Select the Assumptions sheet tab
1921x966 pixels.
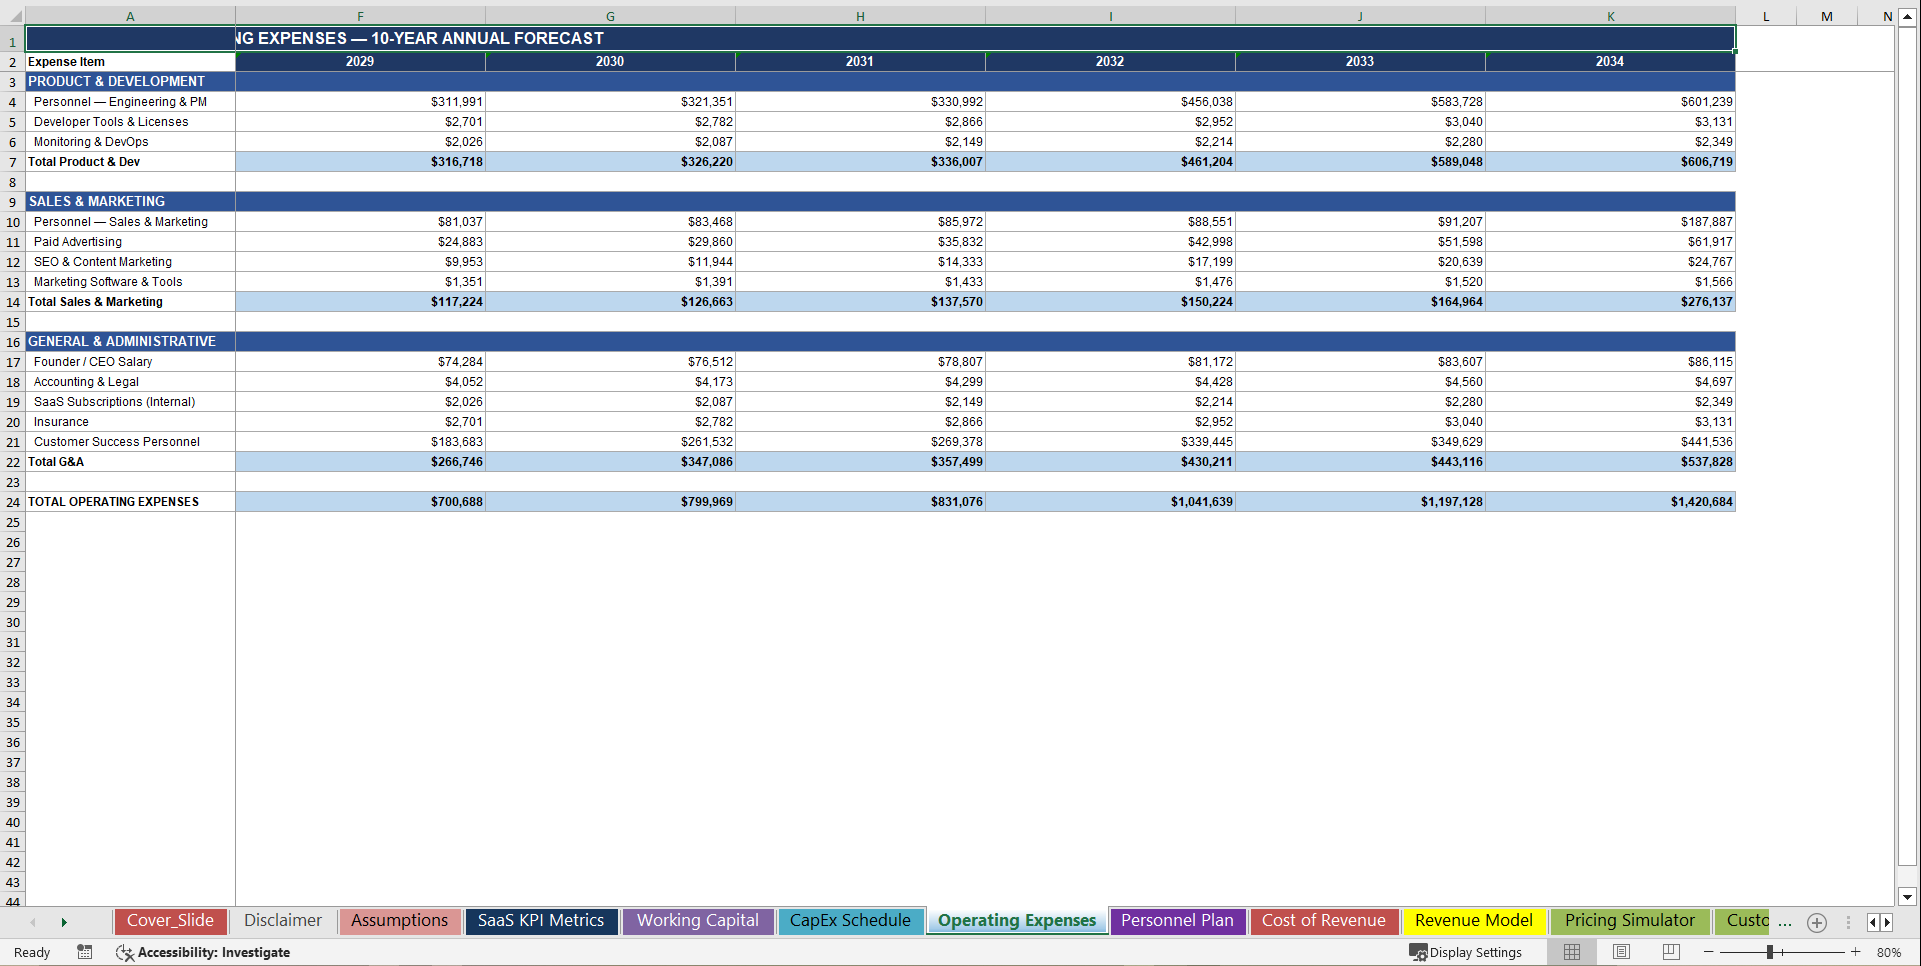(x=399, y=920)
